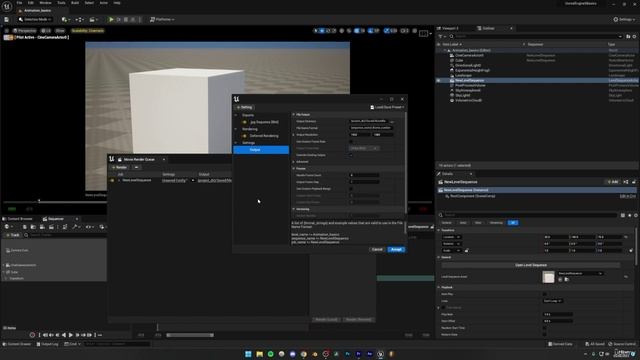Click the Load Level Sequence Asset thumbnail
Screen dimensions: 640x360
click(548, 277)
